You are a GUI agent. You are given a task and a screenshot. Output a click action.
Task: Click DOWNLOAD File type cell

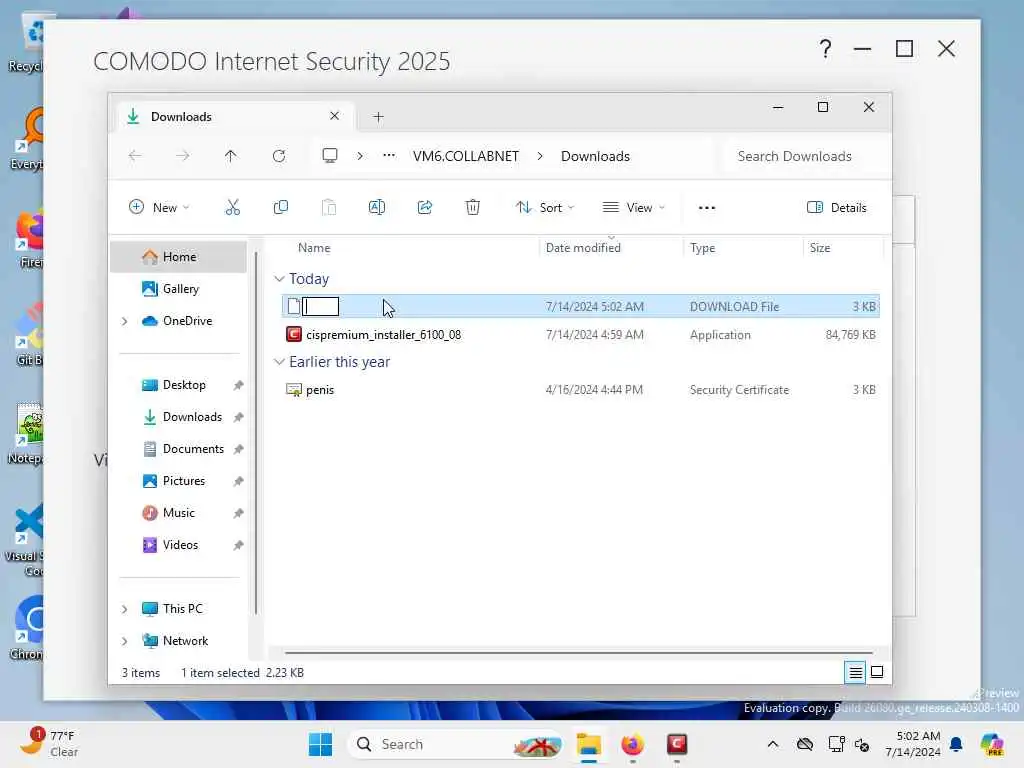click(x=734, y=306)
